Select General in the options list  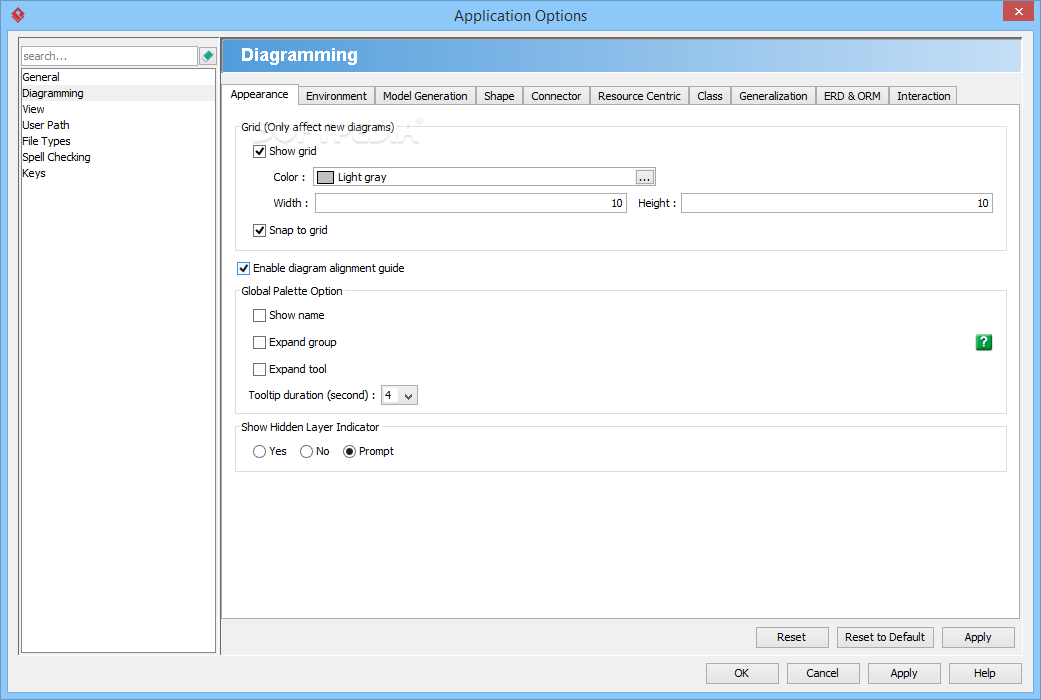(x=118, y=77)
